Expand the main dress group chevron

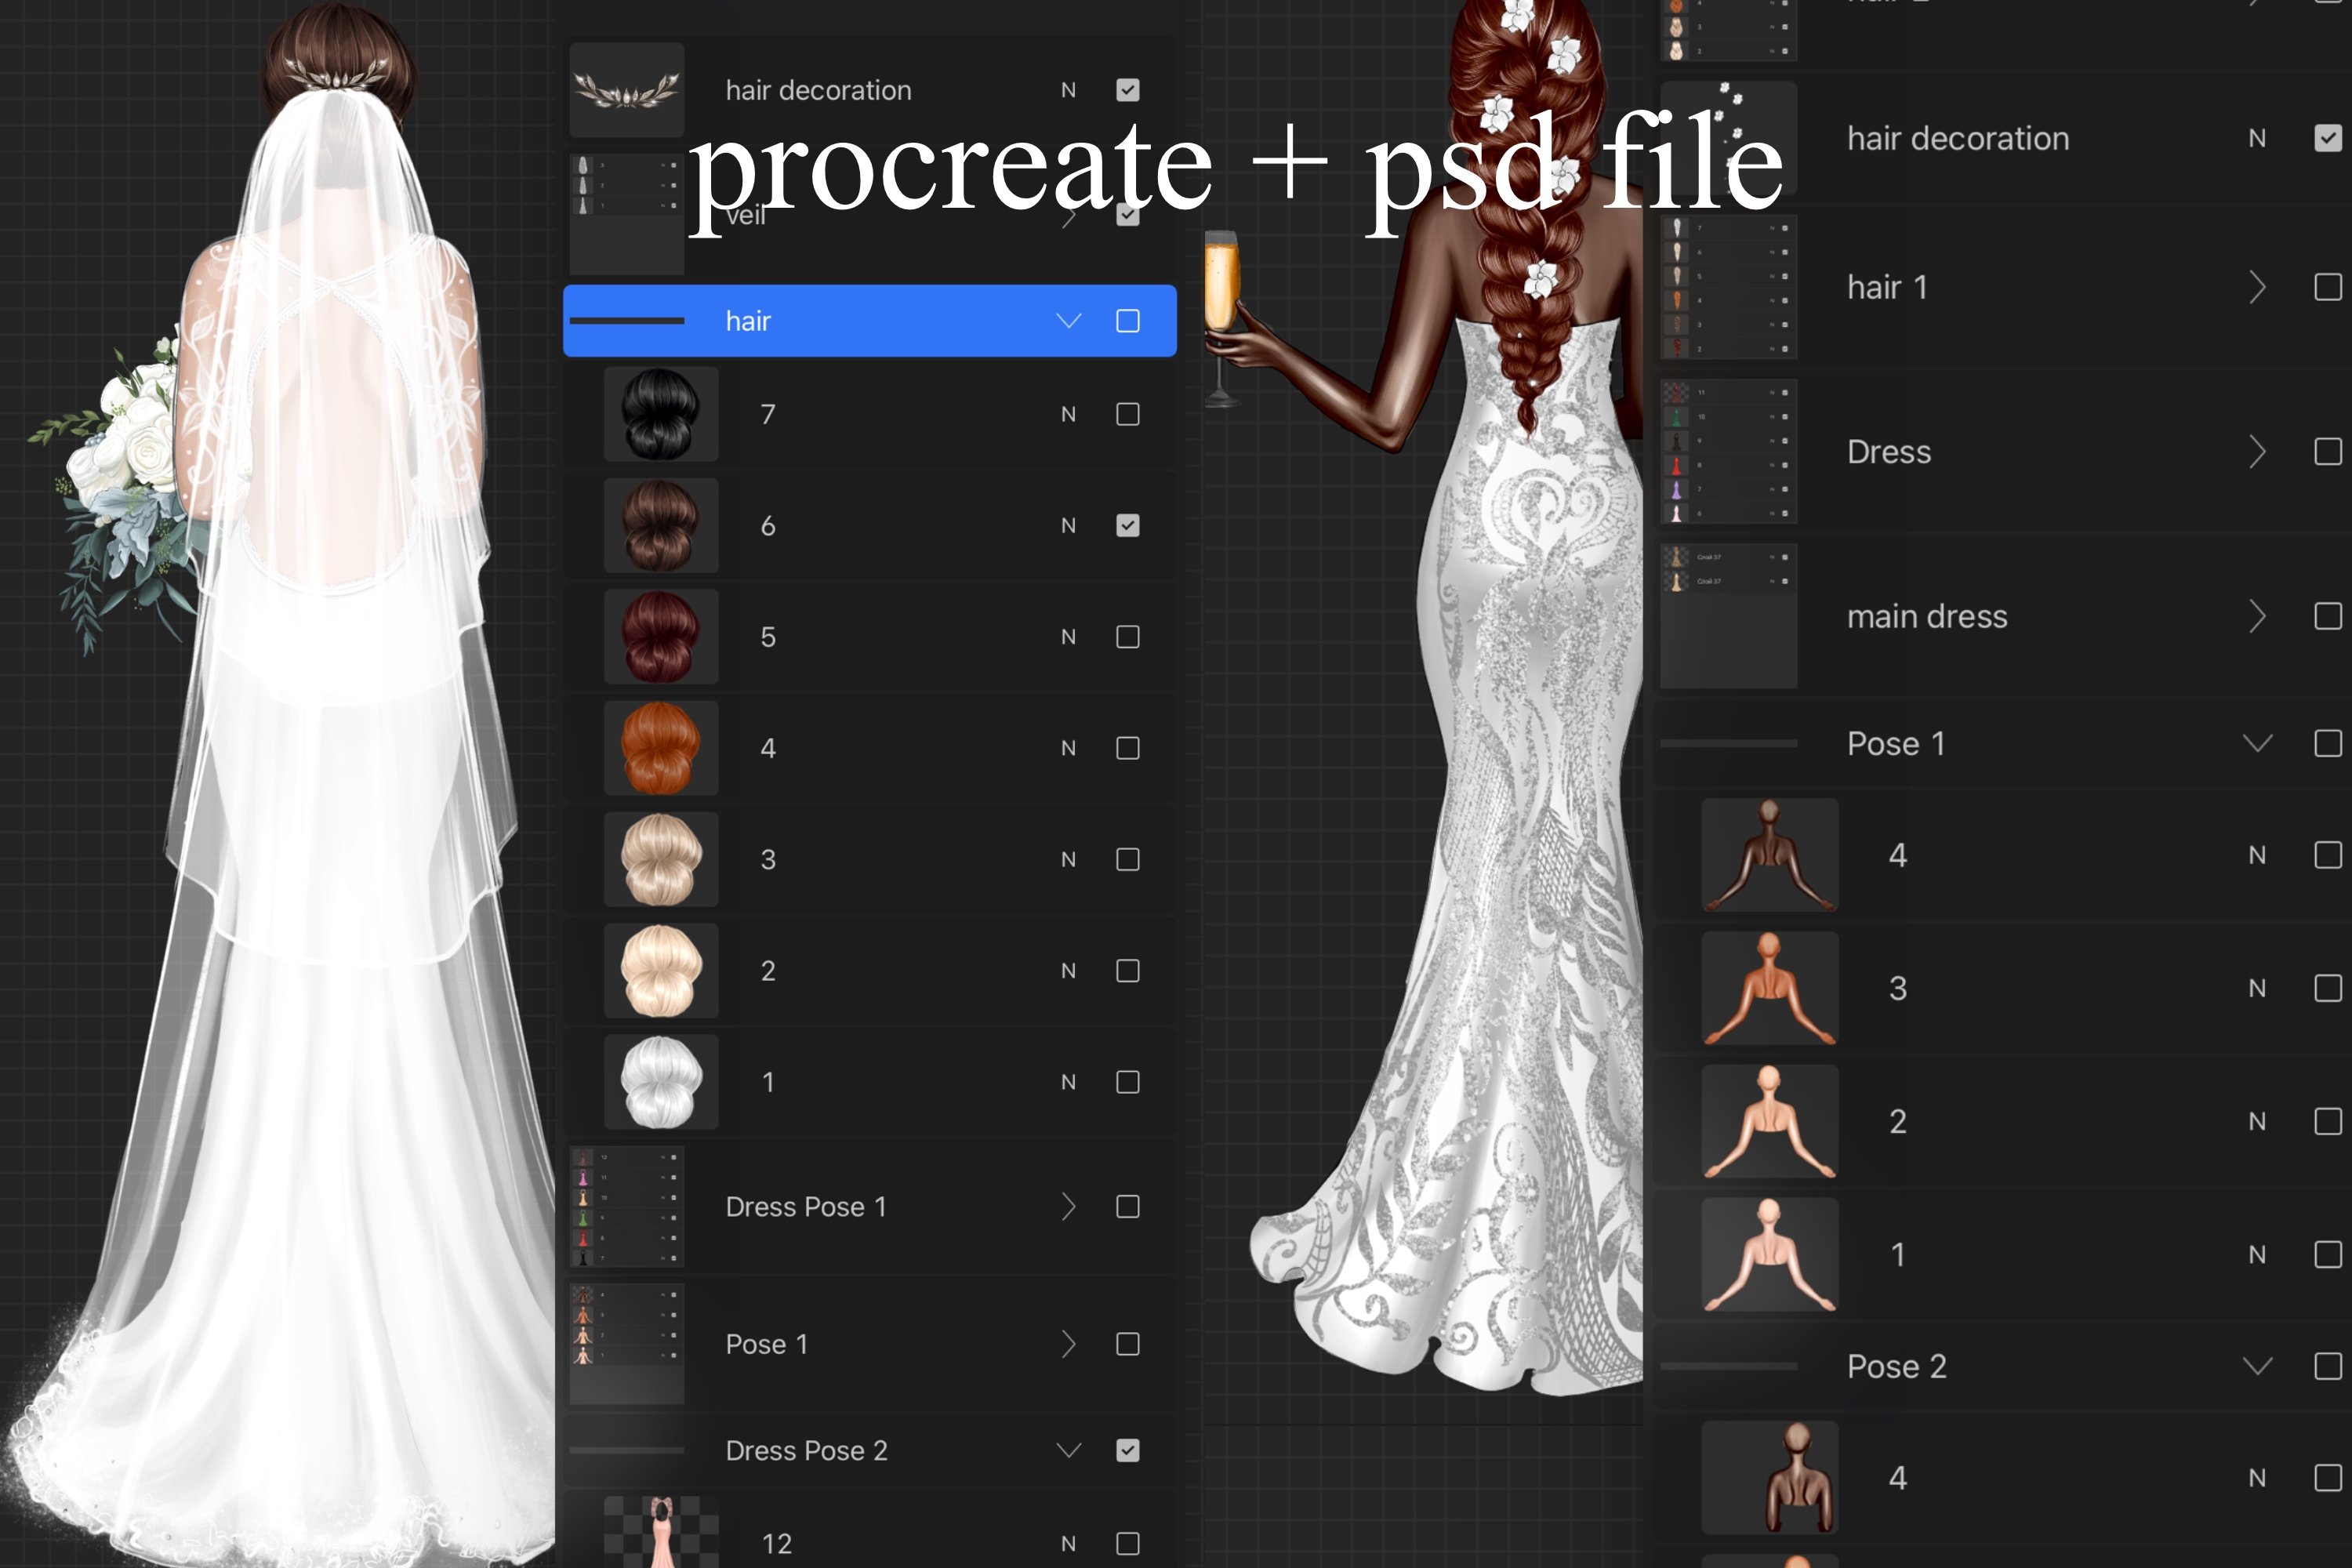click(x=2257, y=616)
